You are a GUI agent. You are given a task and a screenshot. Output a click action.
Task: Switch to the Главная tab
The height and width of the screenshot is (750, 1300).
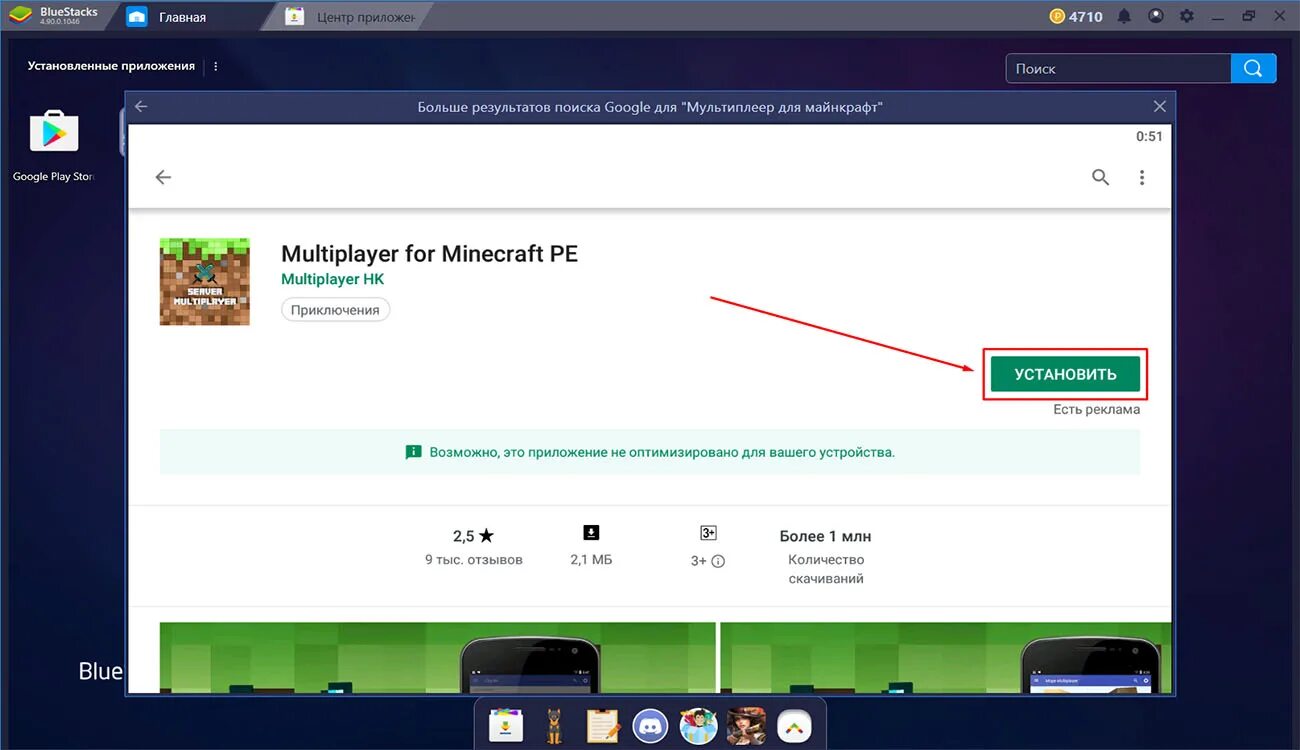point(183,17)
